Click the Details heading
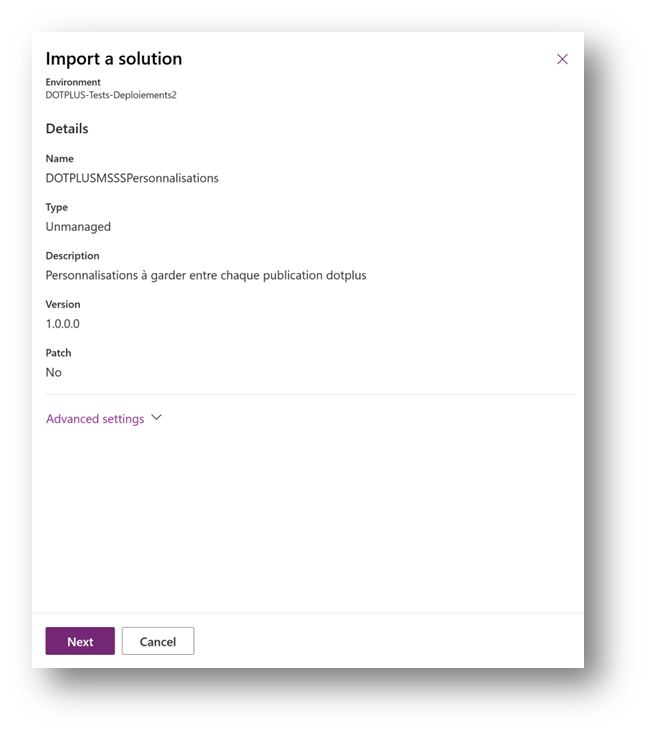 pyautogui.click(x=67, y=129)
